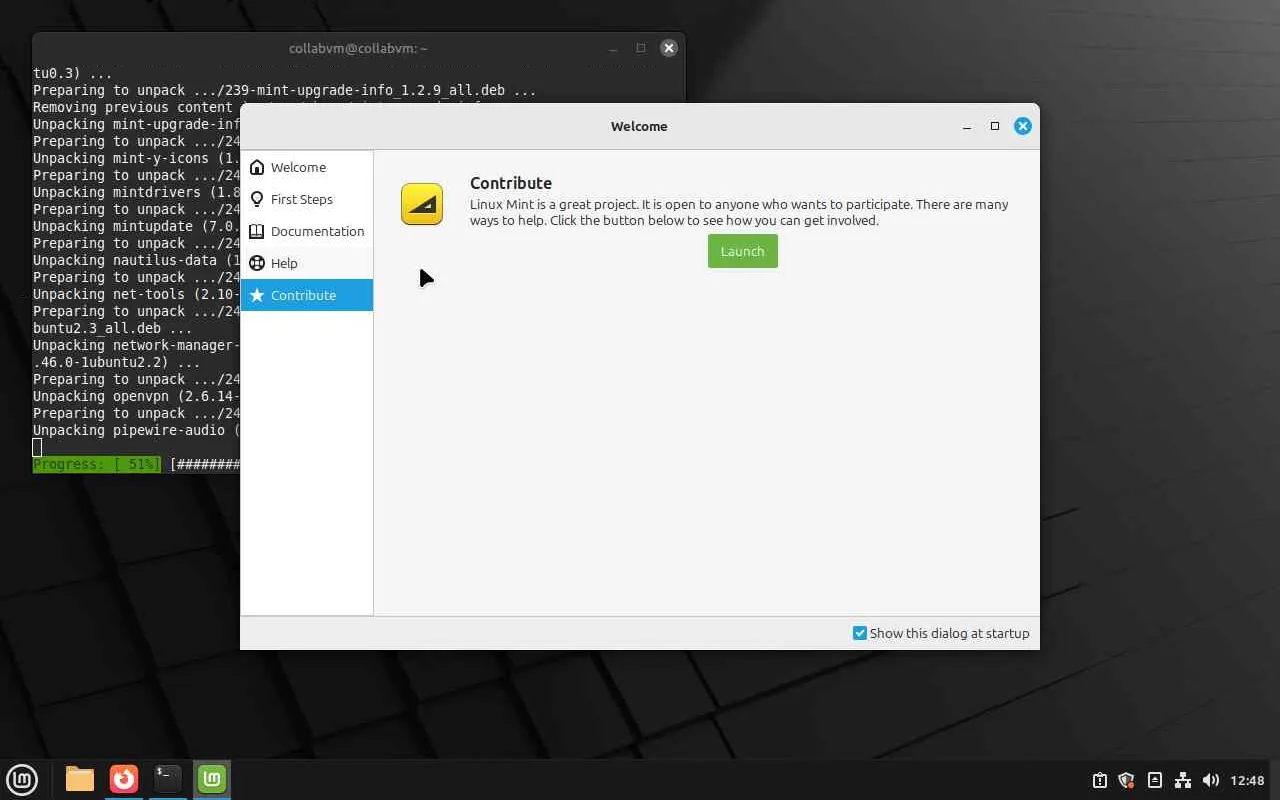Screen dimensions: 1280x800
Task: Click the terminal line mentioning mint-upgrade-info_1.2.9_all.deb
Action: tap(284, 90)
